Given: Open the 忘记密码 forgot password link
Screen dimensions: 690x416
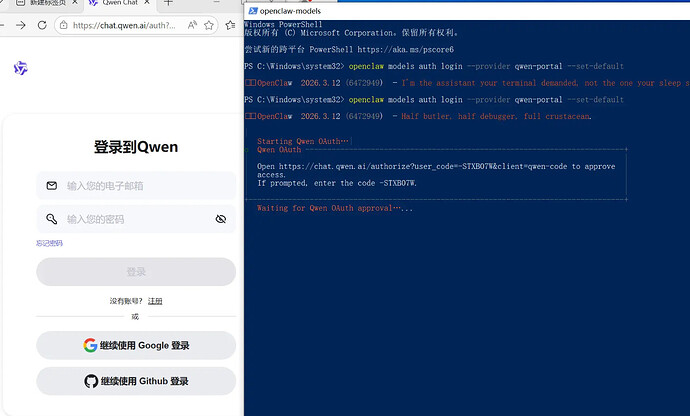Looking at the screenshot, I should pos(49,243).
